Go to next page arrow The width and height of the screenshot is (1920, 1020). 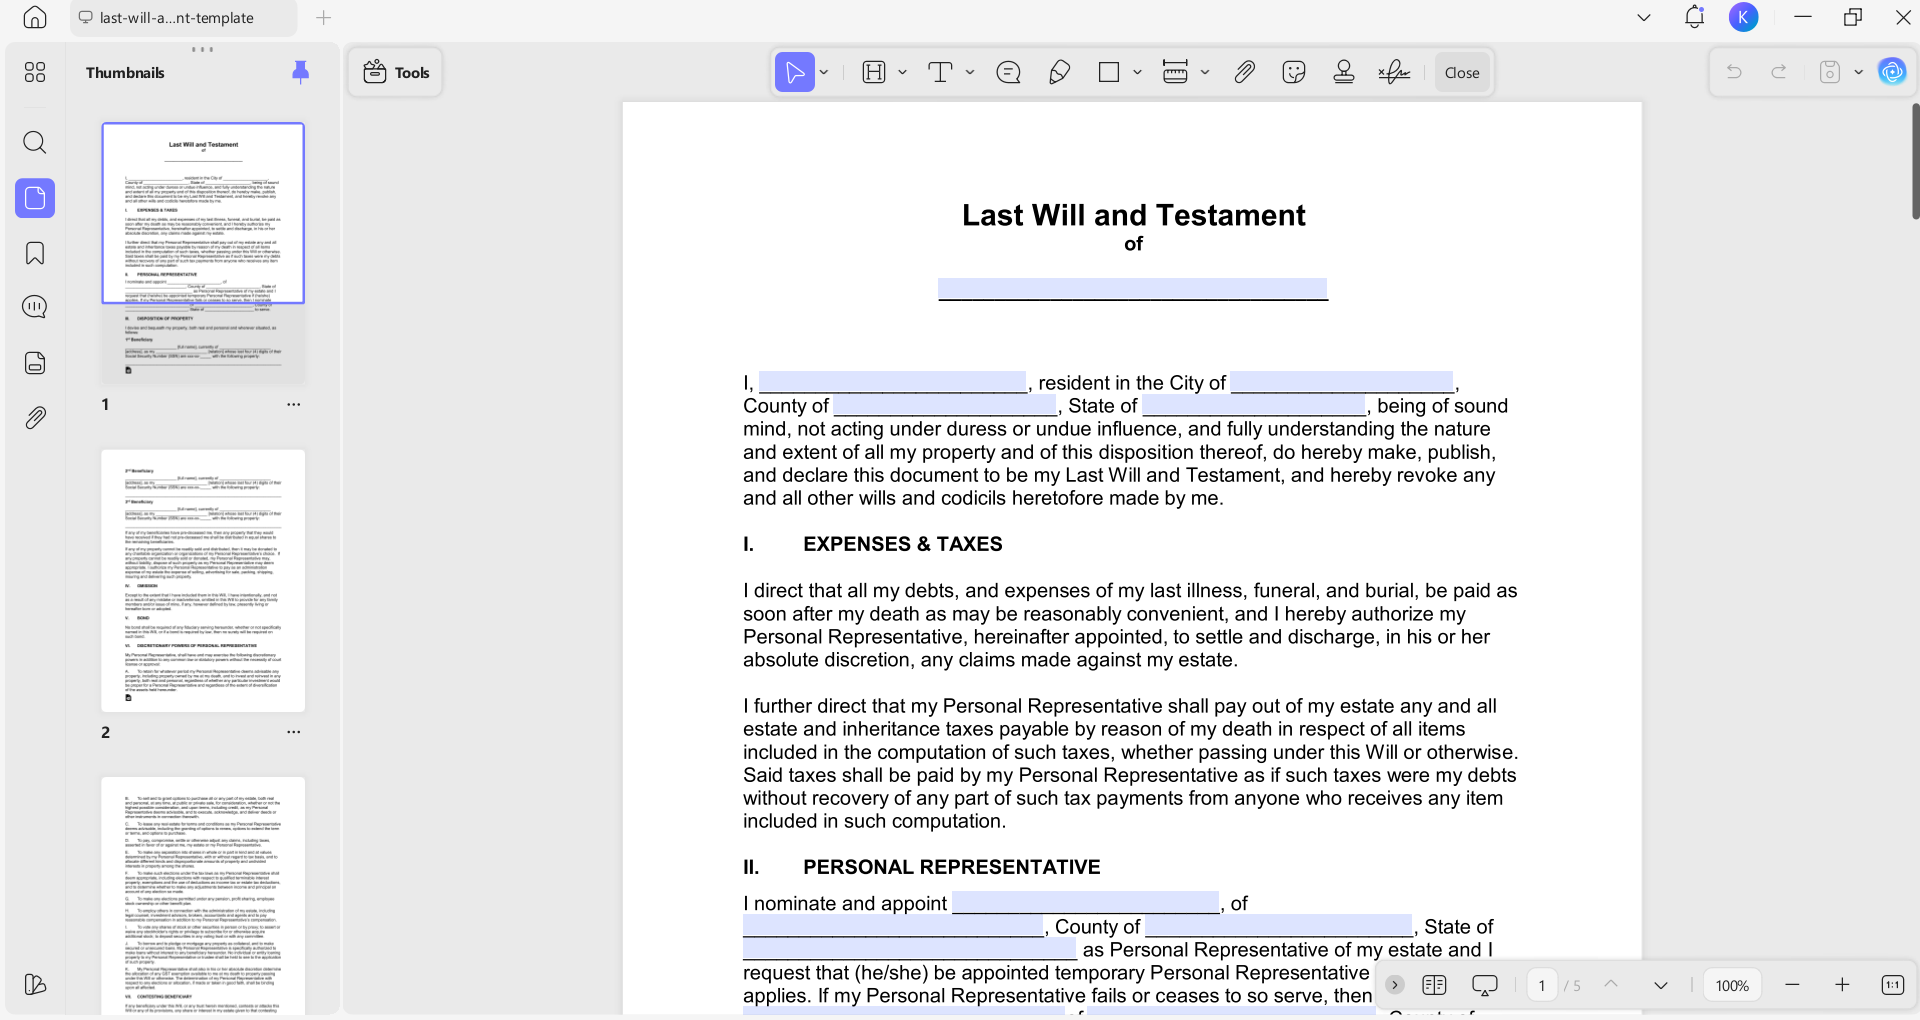(x=1661, y=985)
